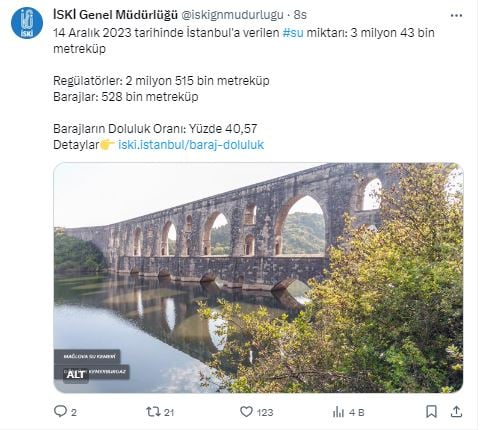Bookmark this tweet

coord(431,412)
